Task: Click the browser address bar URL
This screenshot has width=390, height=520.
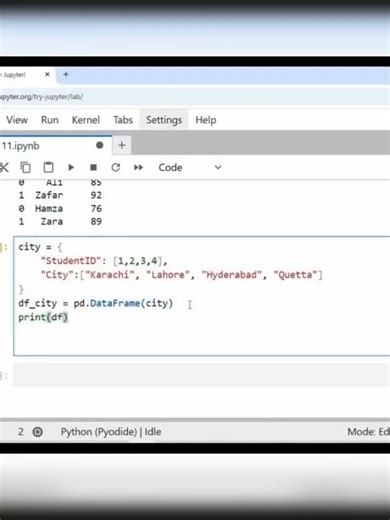Action: 41,97
